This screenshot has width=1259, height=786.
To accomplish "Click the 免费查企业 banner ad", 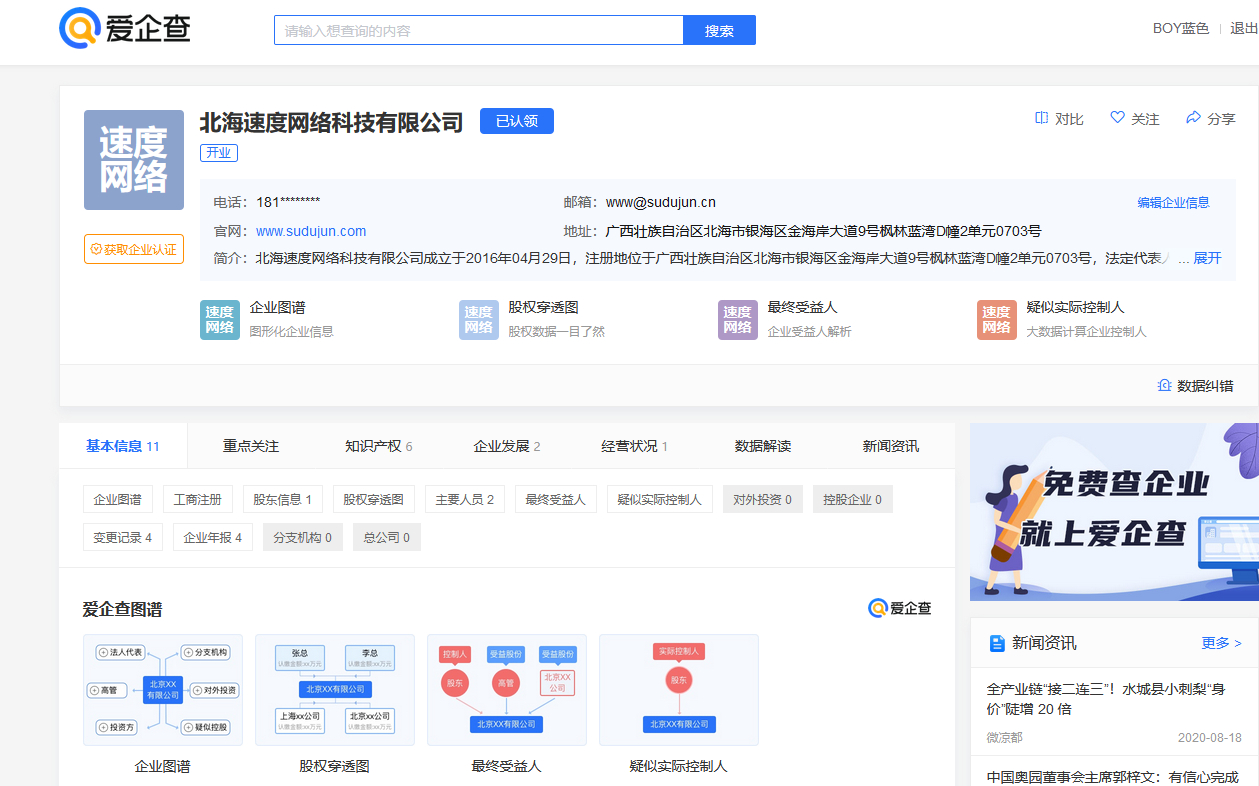I will (1114, 512).
